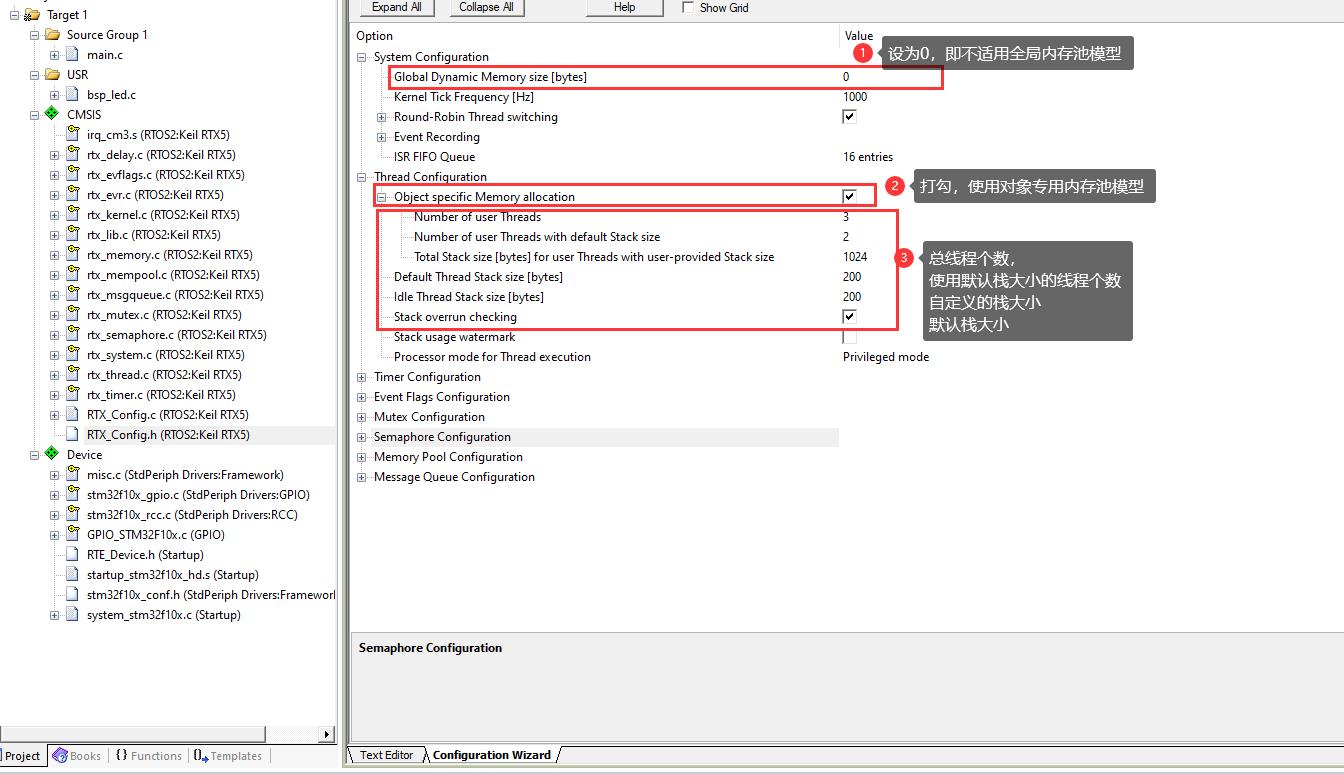Click the system_stm32f10x.c file icon
This screenshot has height=774, width=1344.
point(72,615)
